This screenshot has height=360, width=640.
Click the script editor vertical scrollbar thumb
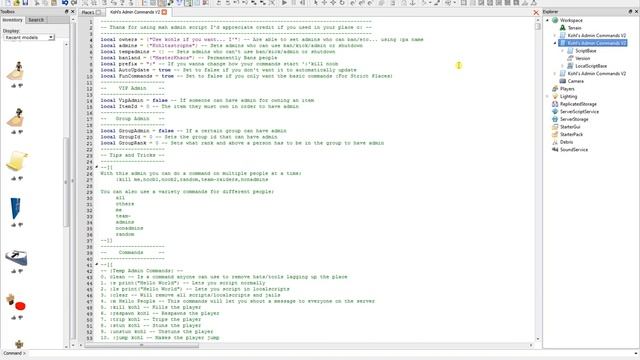pyautogui.click(x=538, y=26)
